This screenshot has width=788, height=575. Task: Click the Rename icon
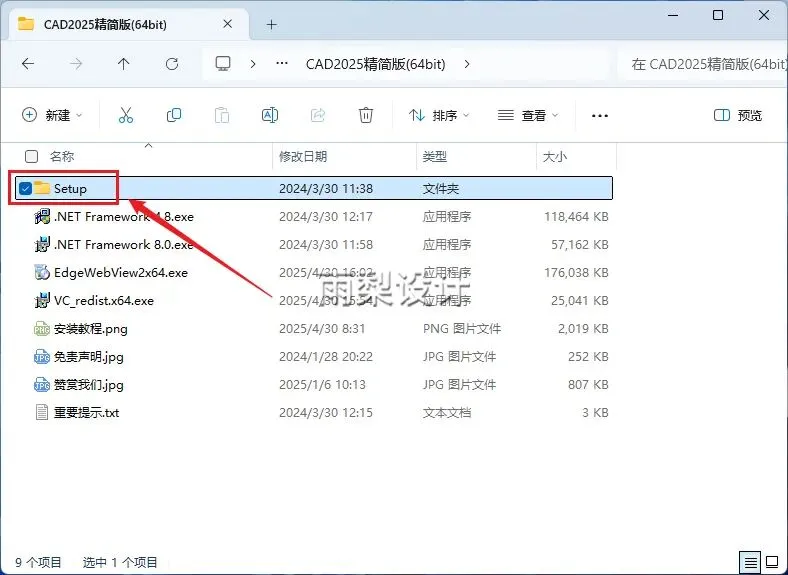tap(270, 115)
